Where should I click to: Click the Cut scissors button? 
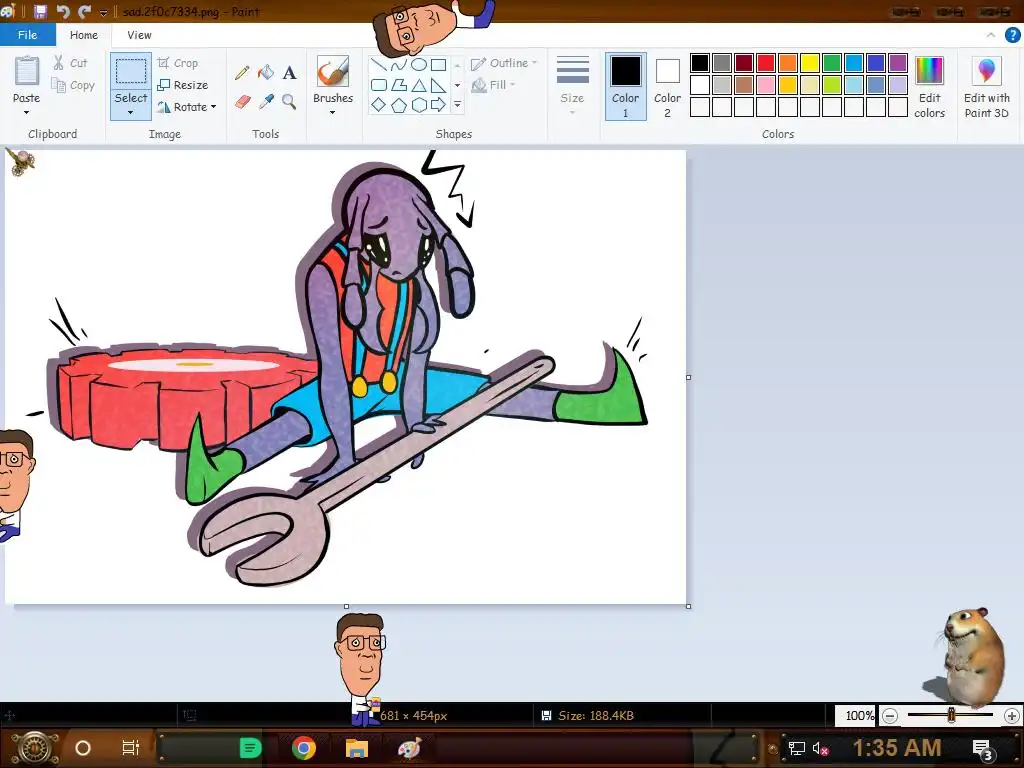pyautogui.click(x=70, y=63)
